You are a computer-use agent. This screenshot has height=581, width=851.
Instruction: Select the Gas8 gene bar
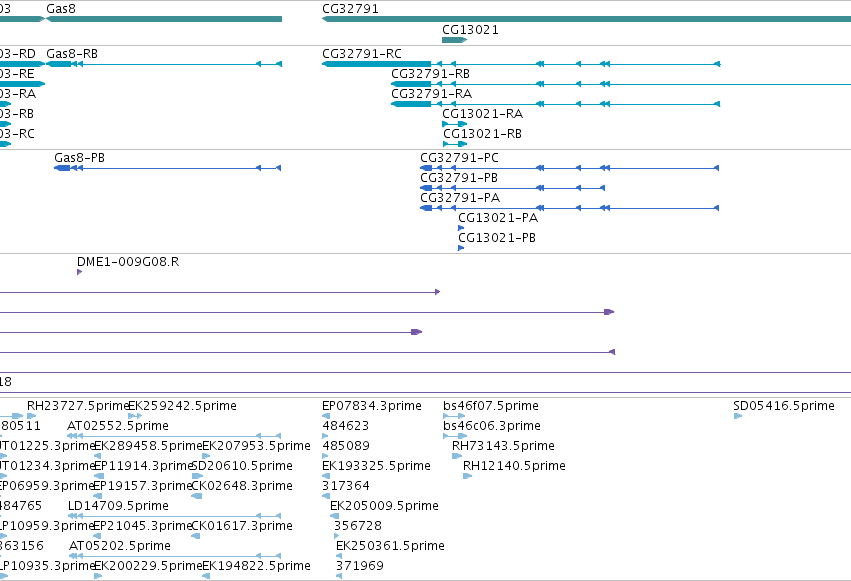pyautogui.click(x=164, y=19)
